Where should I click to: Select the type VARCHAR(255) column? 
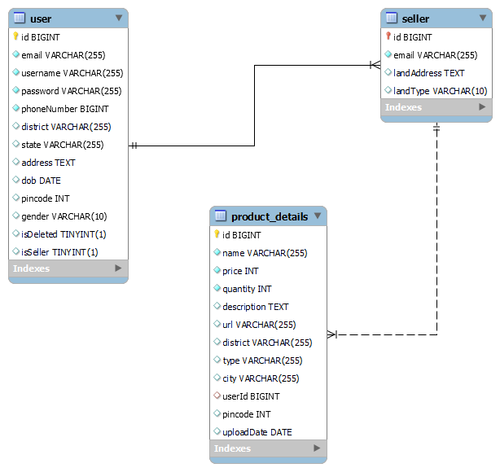coord(262,361)
